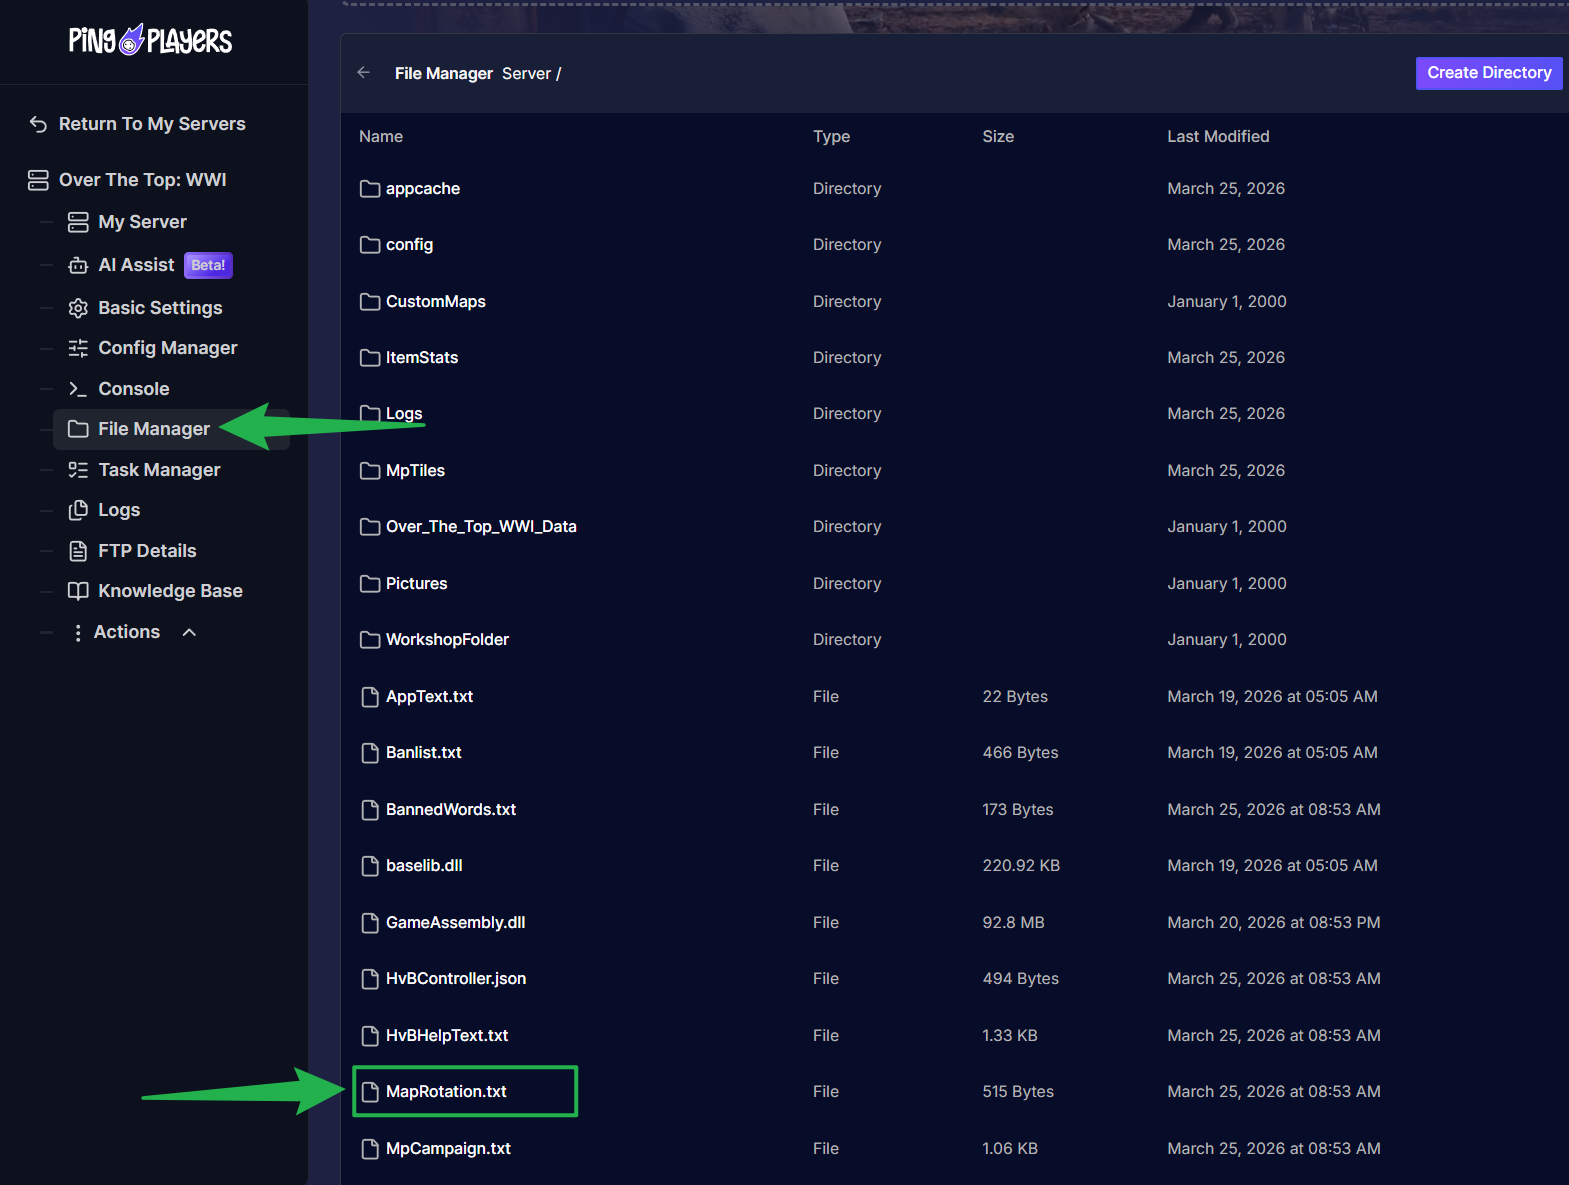1569x1185 pixels.
Task: Return To My Servers link
Action: (151, 124)
